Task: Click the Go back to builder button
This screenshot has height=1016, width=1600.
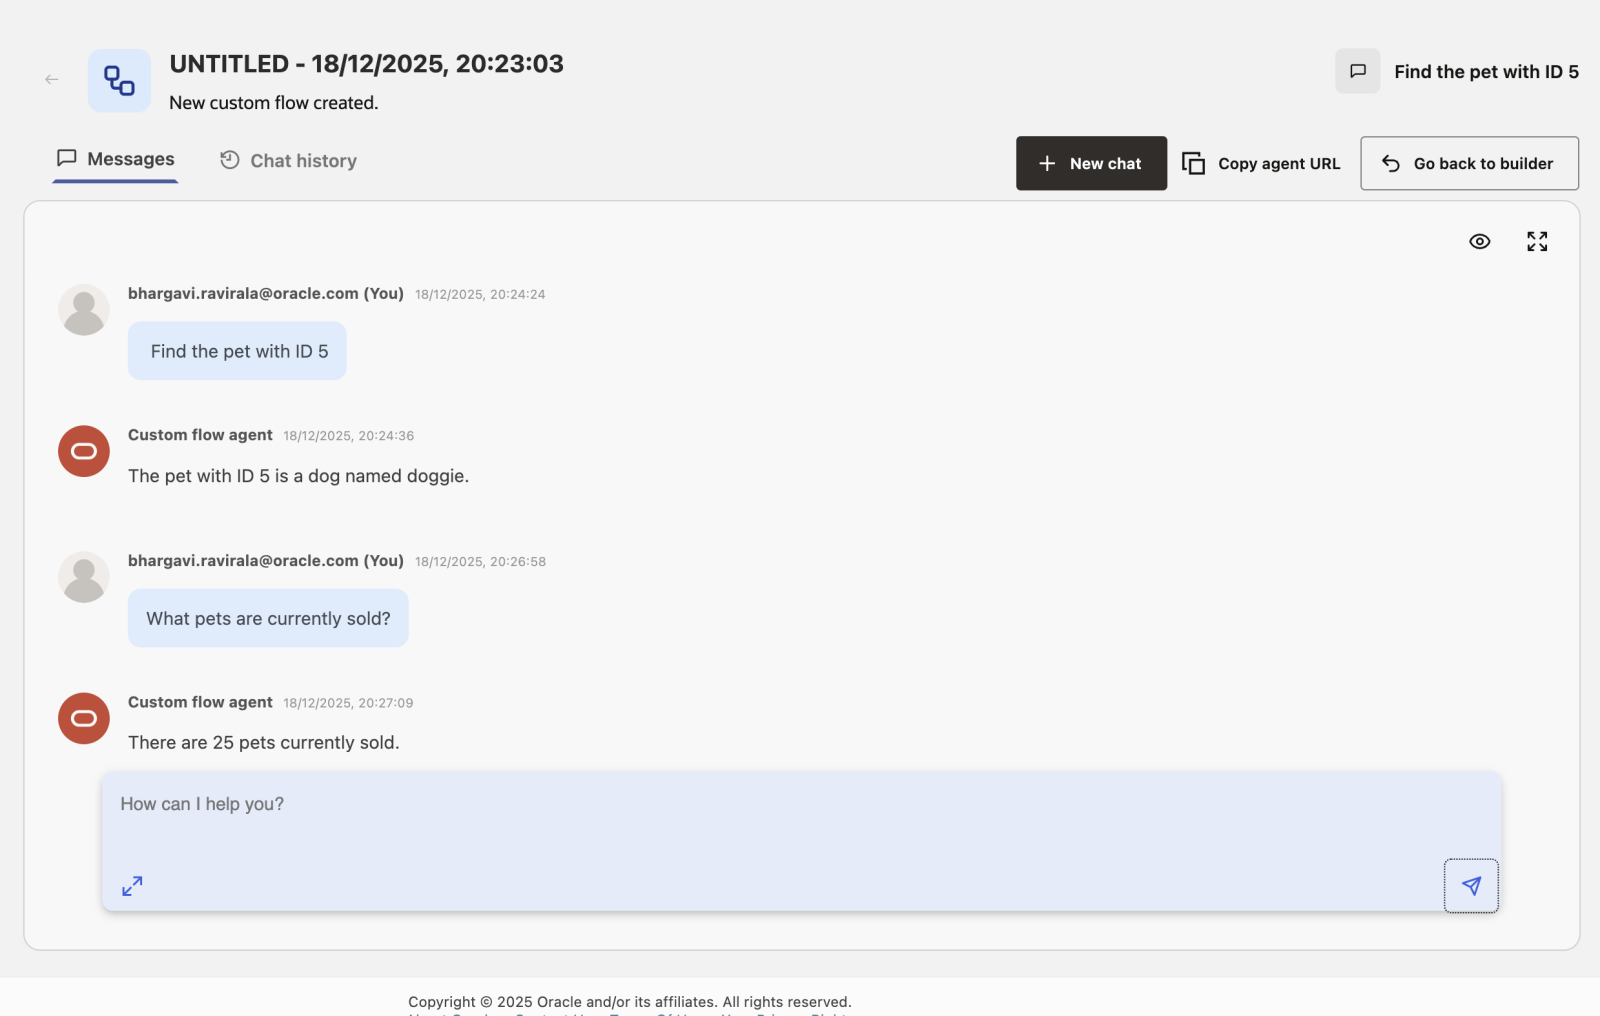Action: point(1468,163)
